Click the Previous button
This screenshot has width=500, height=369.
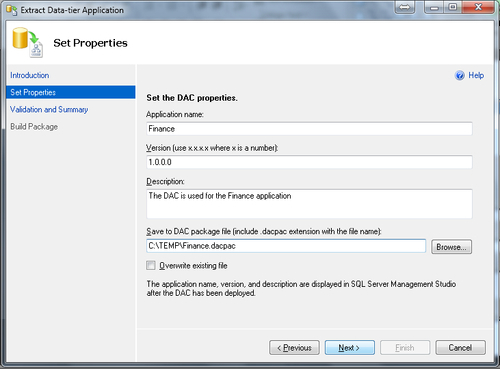point(294,348)
